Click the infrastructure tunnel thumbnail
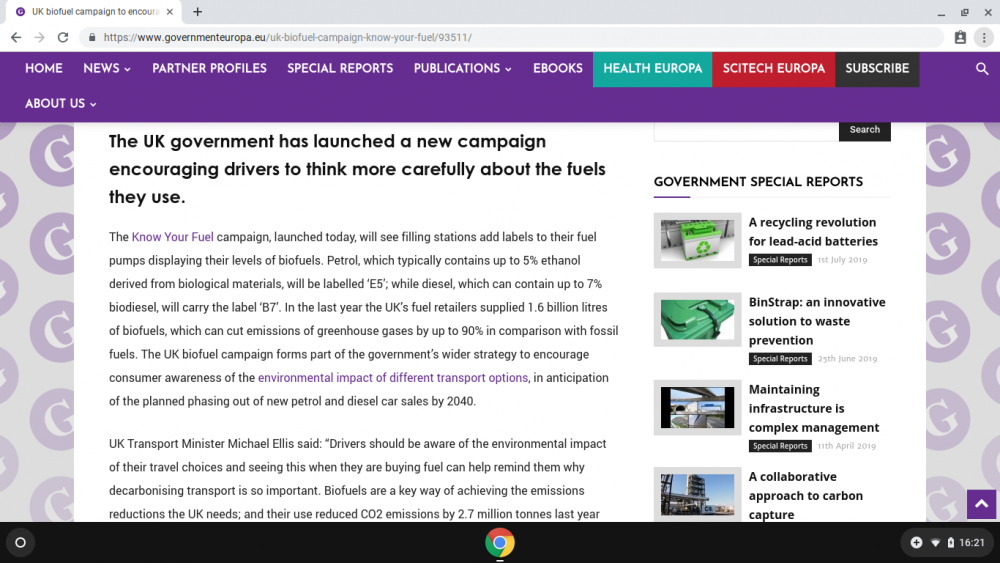Viewport: 1000px width, 563px height. [697, 407]
